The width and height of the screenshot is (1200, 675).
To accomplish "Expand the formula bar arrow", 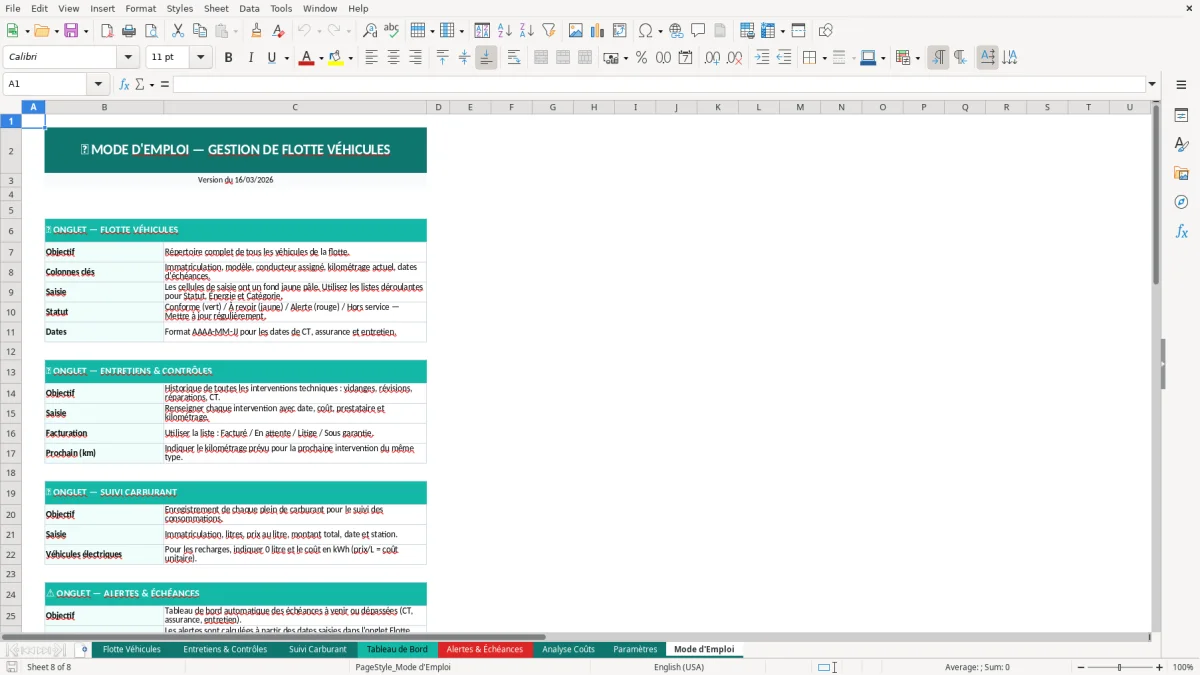I will (1152, 84).
